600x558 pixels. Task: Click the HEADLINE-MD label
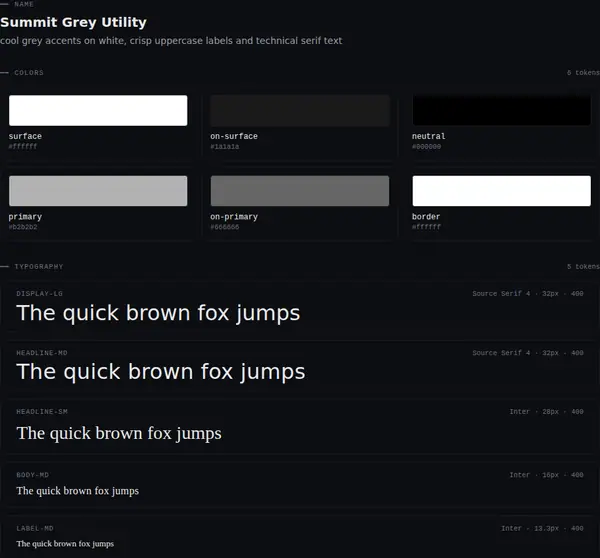point(42,353)
